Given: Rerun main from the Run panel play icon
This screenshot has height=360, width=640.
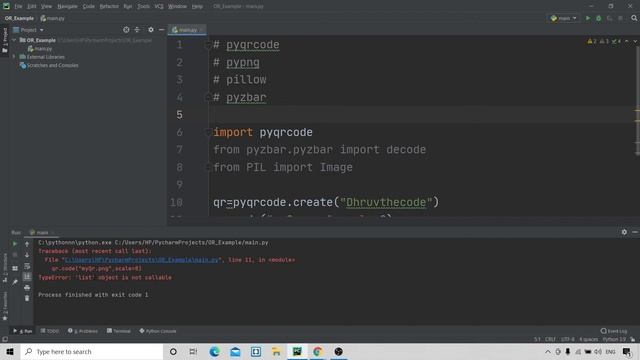Looking at the screenshot, I should [15, 244].
